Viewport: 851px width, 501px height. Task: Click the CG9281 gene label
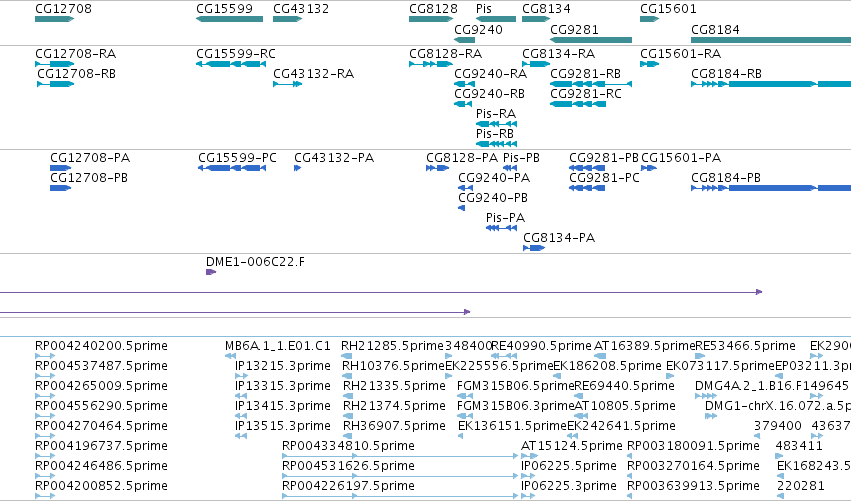[574, 29]
